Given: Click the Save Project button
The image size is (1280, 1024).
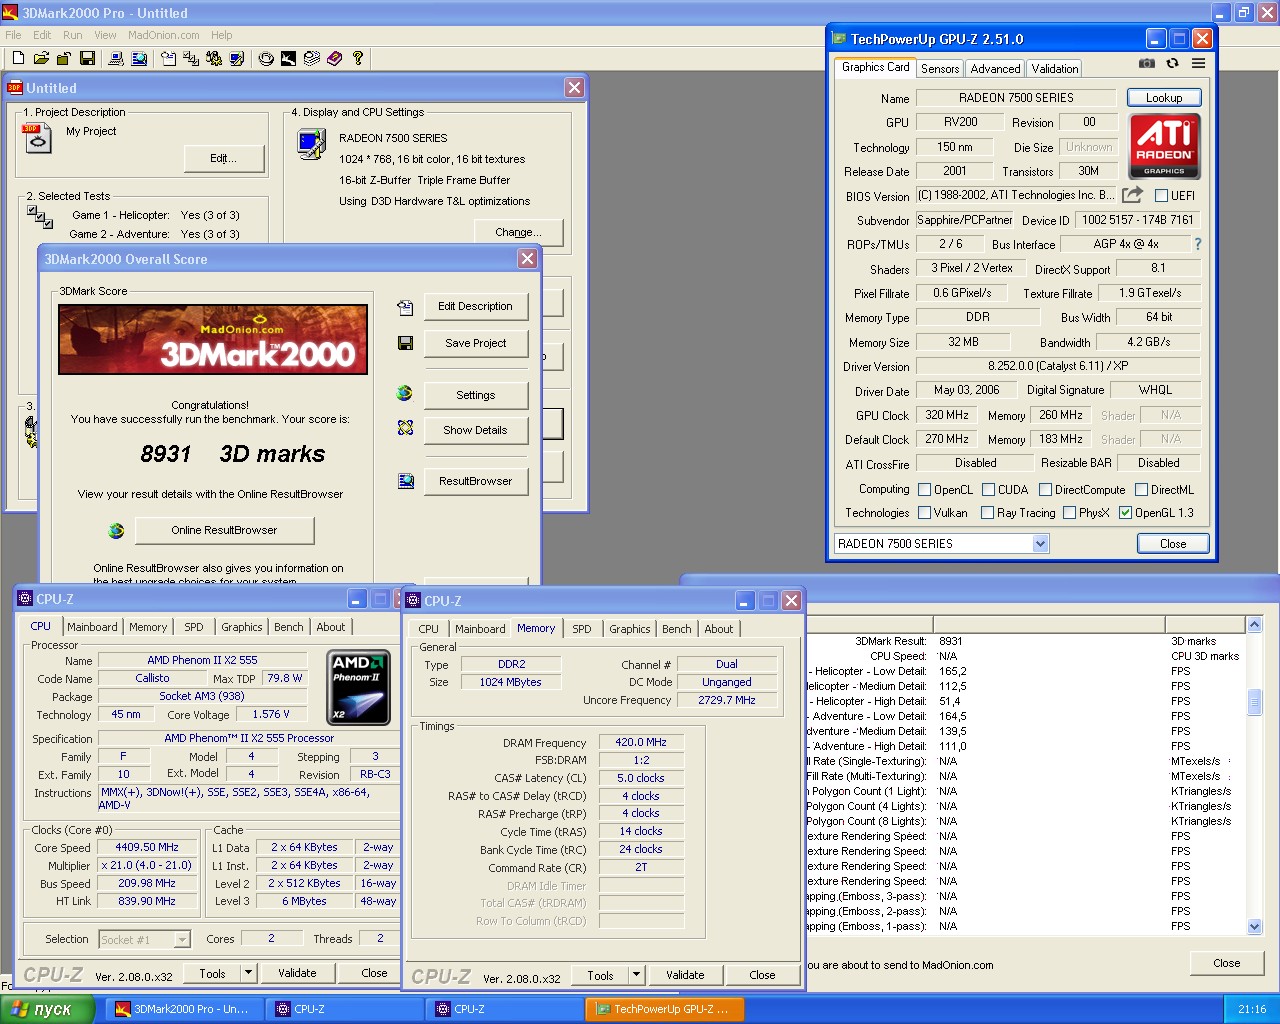Looking at the screenshot, I should [x=475, y=343].
